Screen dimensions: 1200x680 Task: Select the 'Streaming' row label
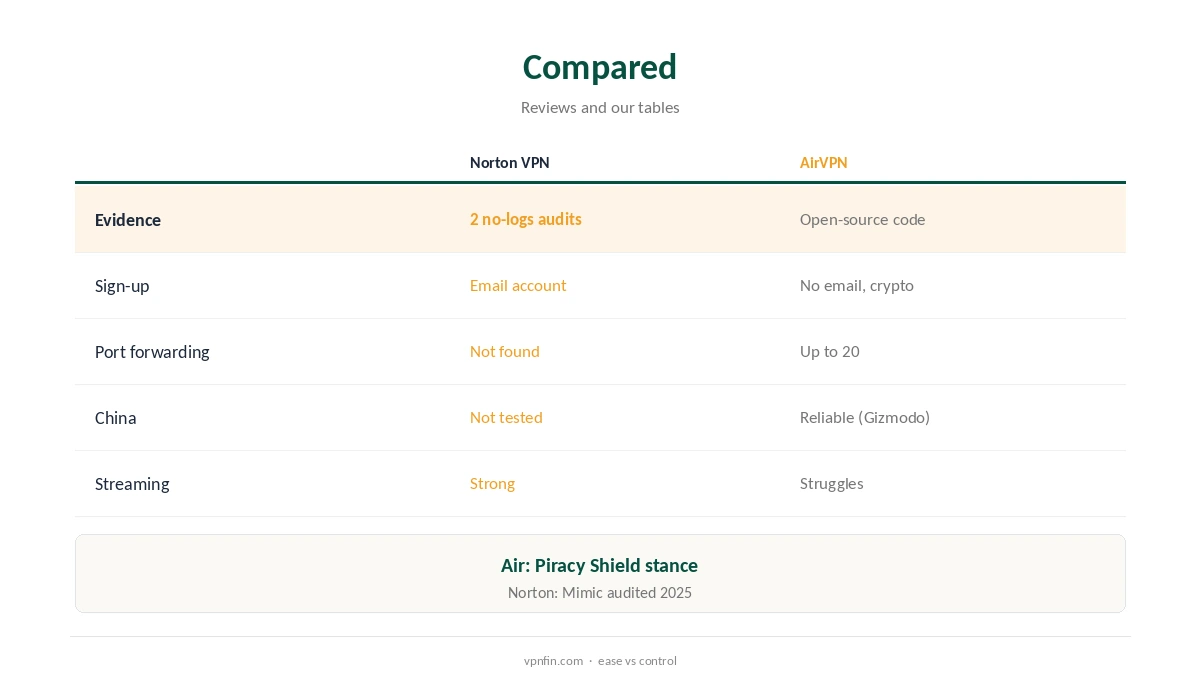tap(132, 484)
